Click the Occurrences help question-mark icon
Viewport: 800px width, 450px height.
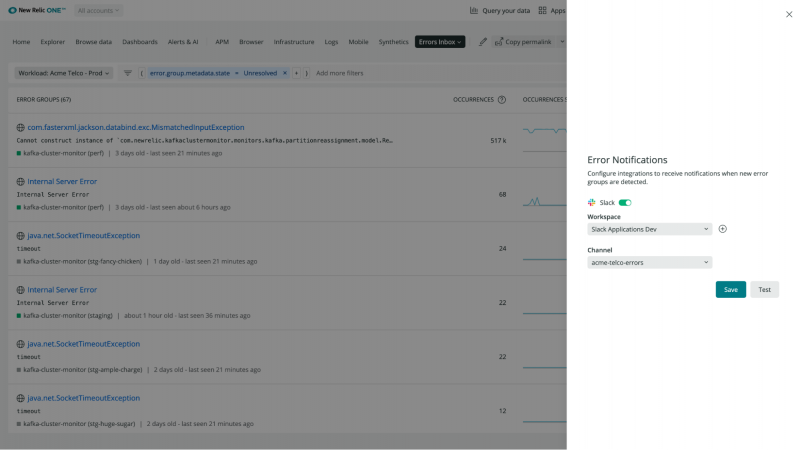[x=502, y=99]
